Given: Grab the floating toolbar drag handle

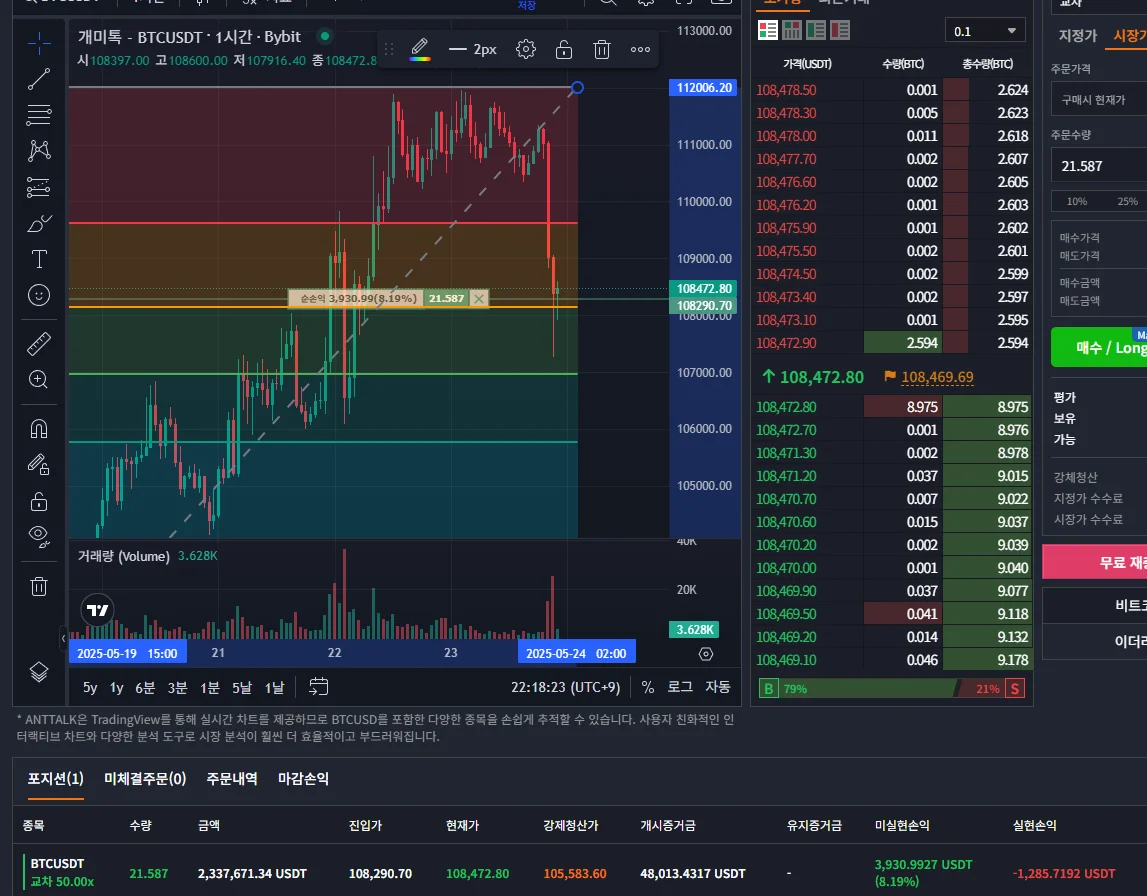Looking at the screenshot, I should (x=389, y=49).
